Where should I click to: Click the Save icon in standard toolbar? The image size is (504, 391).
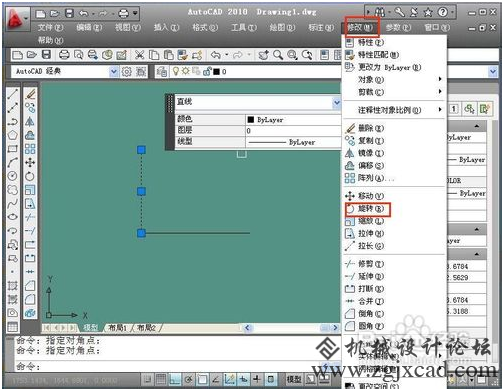coord(46,55)
